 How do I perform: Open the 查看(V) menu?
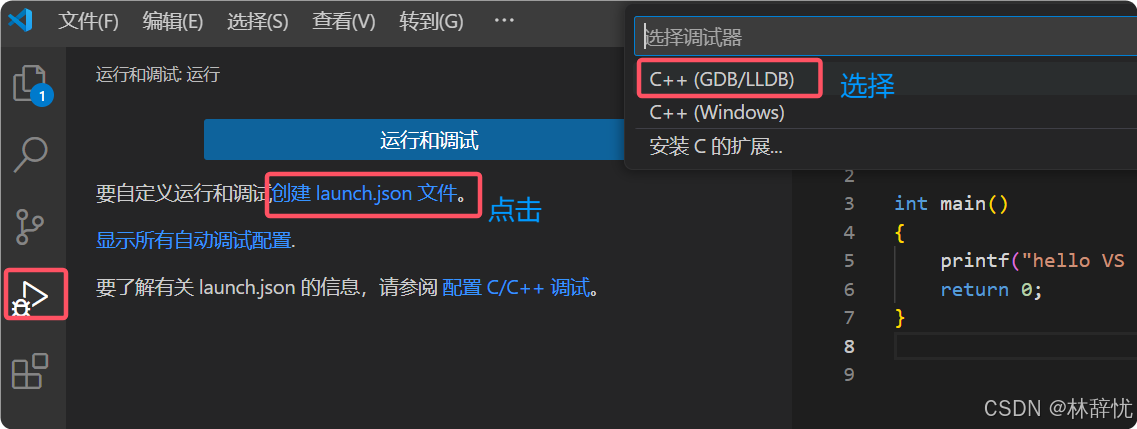click(344, 22)
